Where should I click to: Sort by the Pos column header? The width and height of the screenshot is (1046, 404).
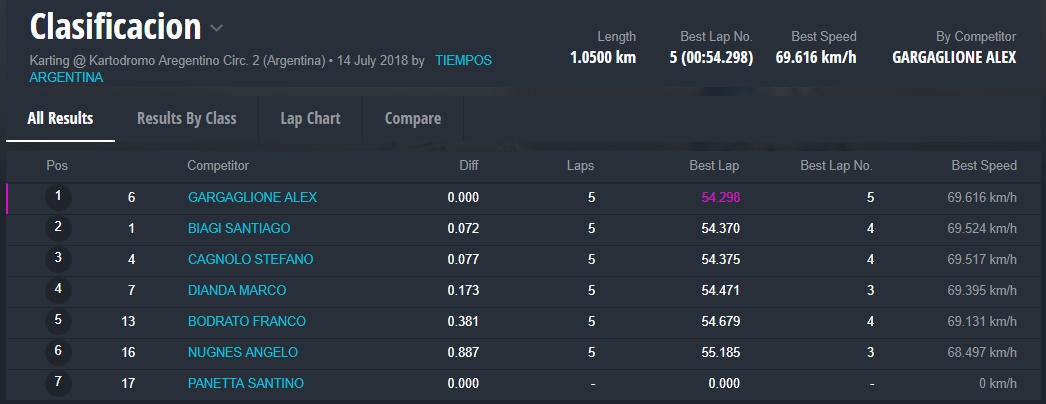click(57, 165)
